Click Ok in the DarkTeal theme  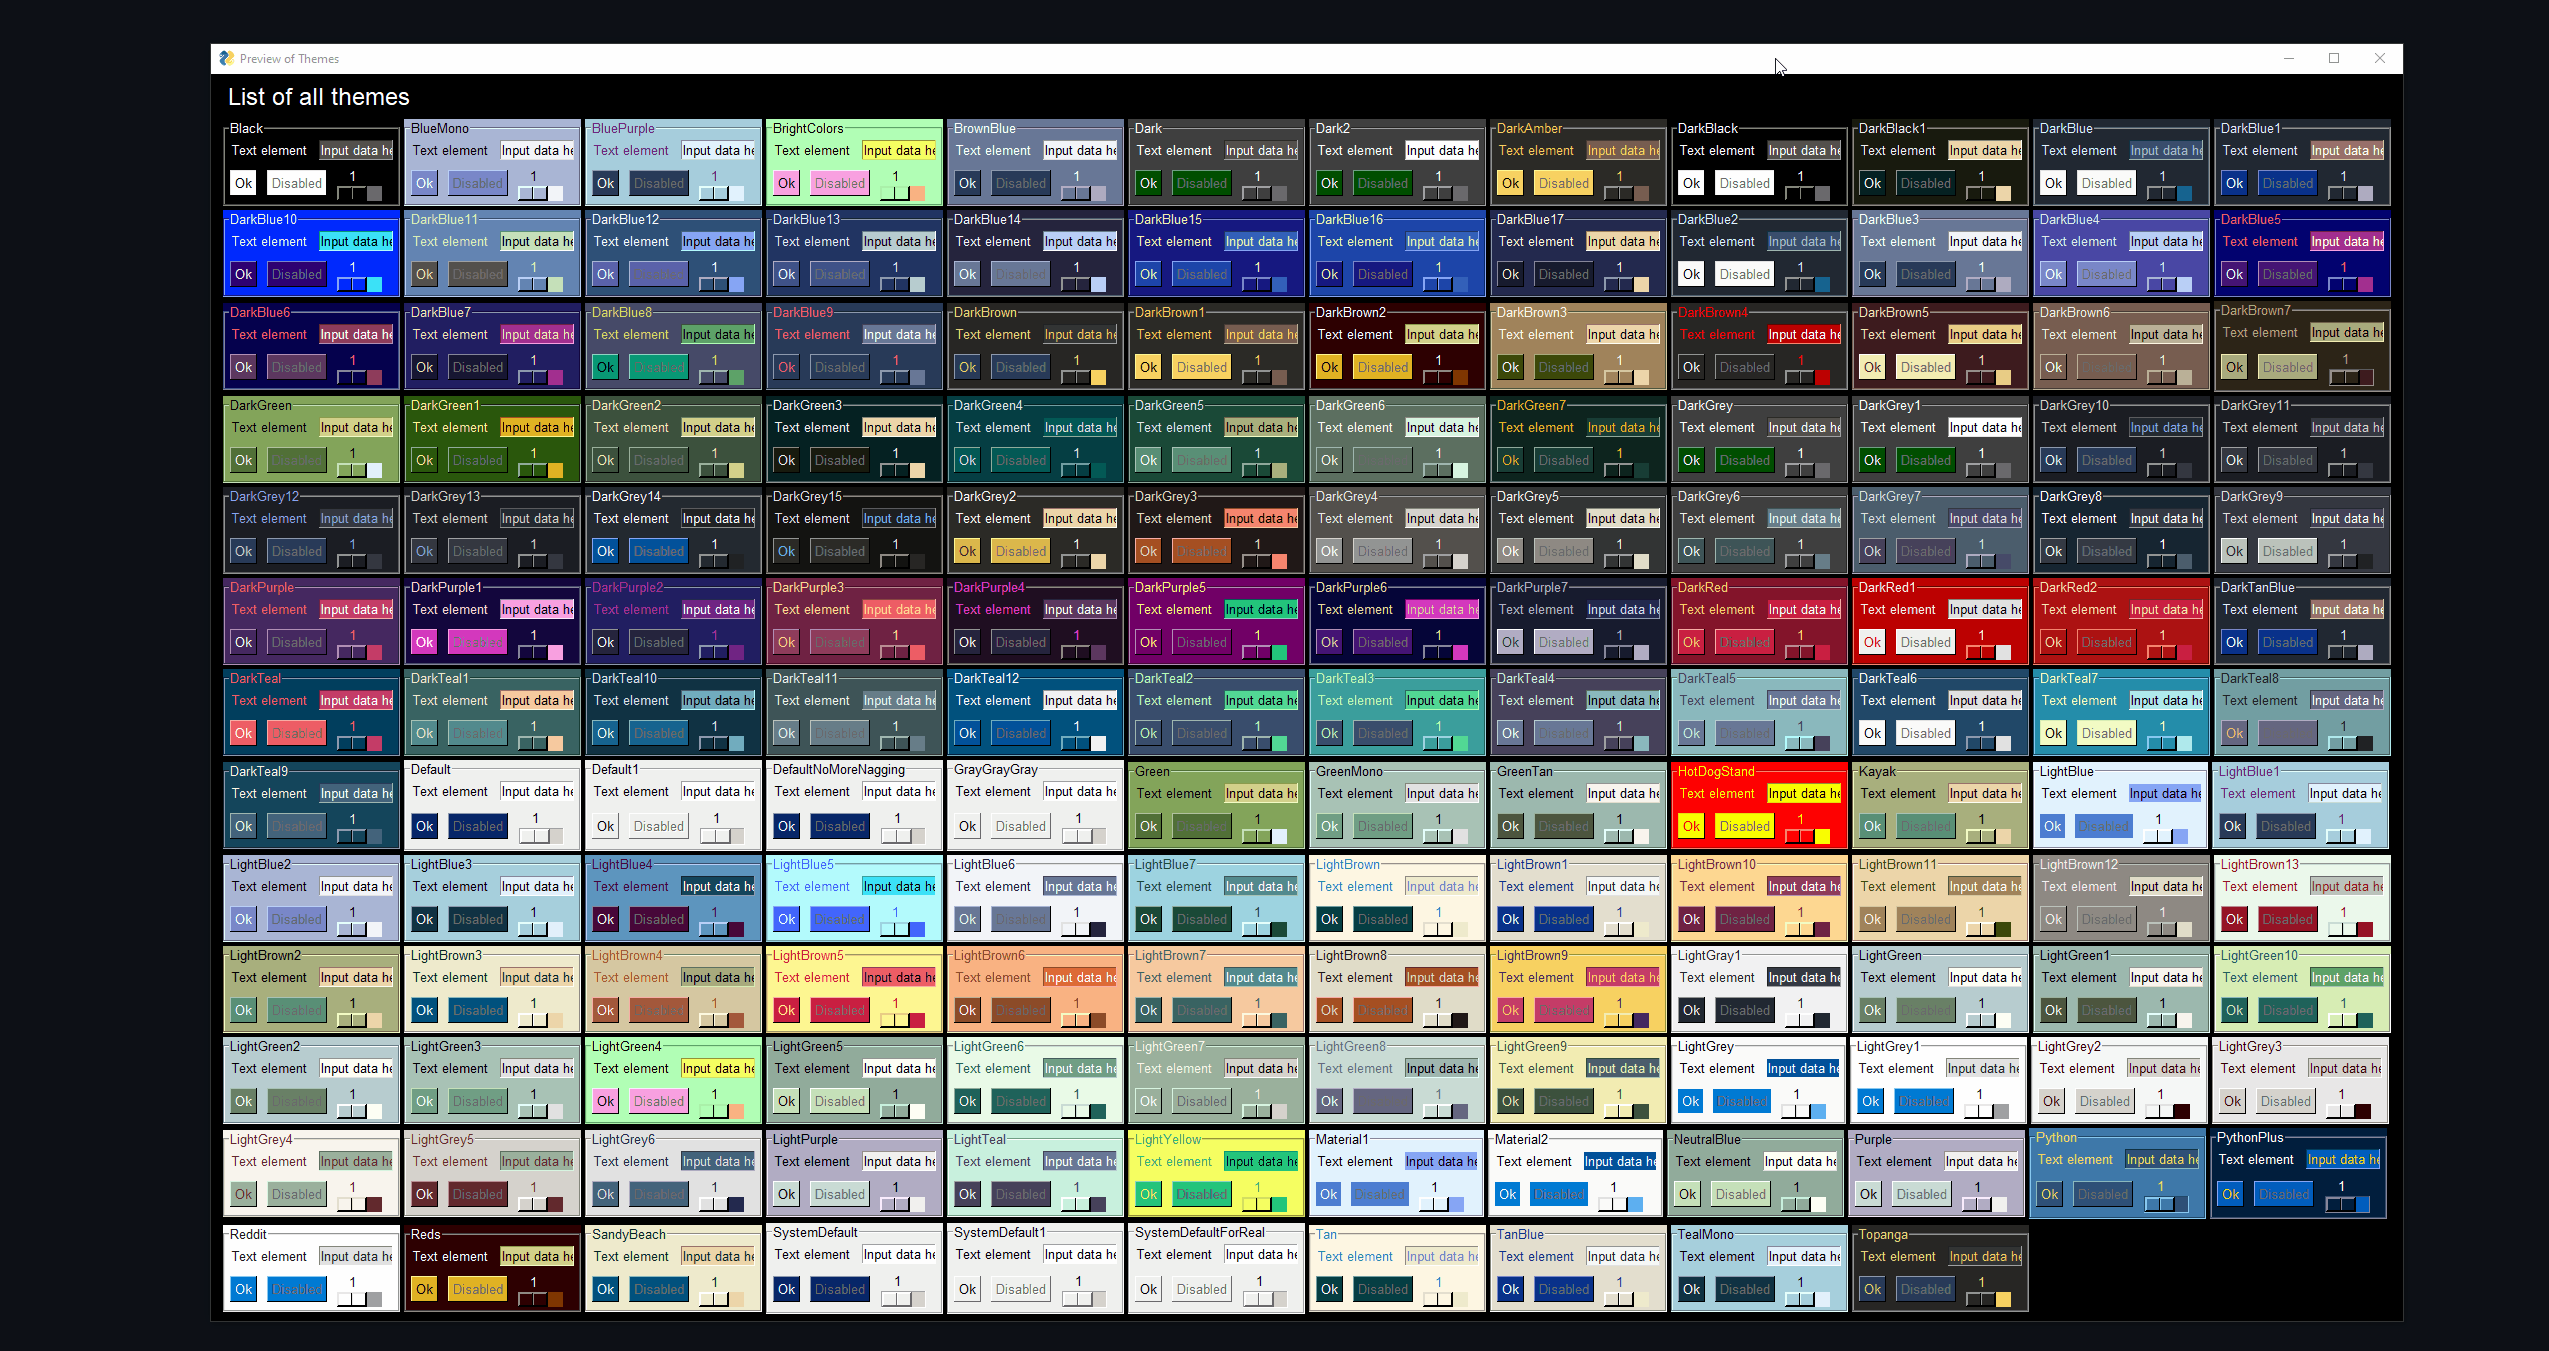pos(243,733)
